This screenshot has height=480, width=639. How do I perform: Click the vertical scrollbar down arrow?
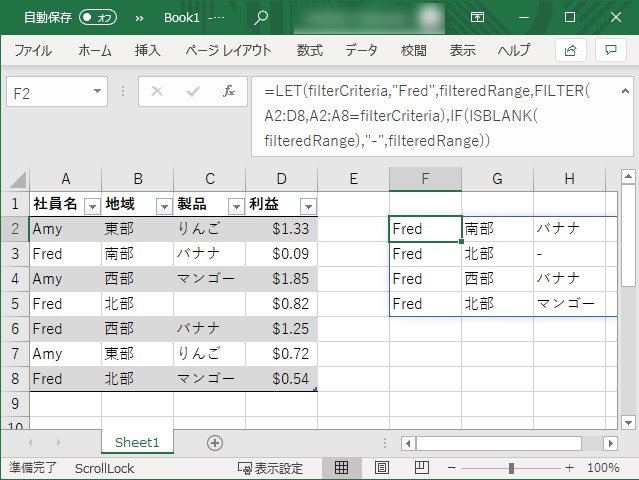coord(628,423)
